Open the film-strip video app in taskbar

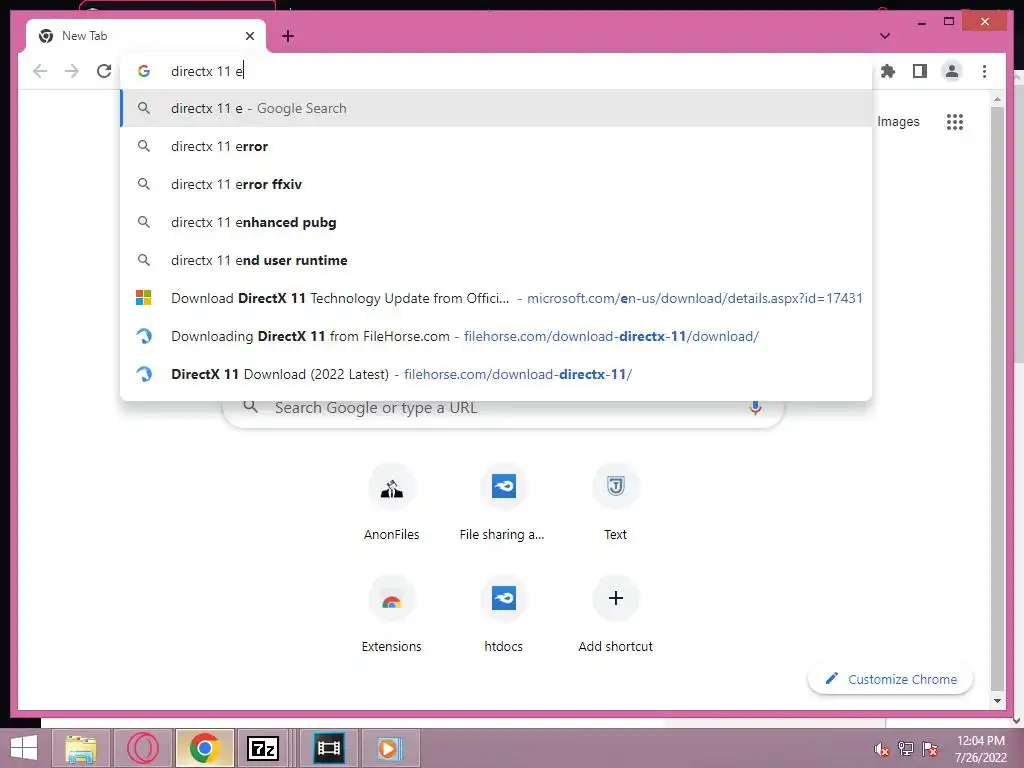pos(328,748)
